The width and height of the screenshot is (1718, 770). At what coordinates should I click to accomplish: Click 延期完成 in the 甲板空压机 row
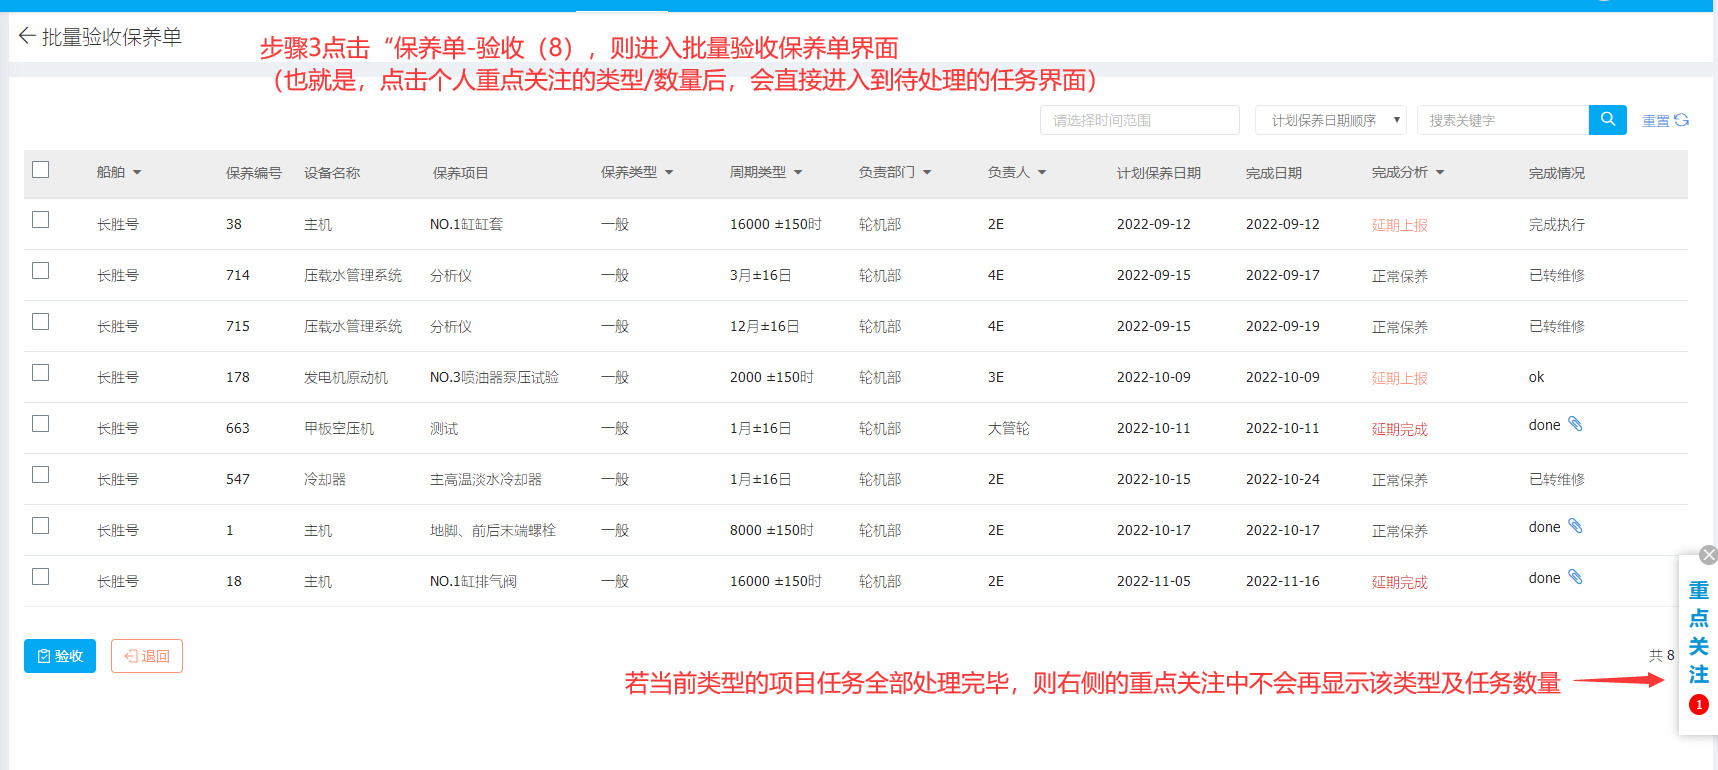1400,429
